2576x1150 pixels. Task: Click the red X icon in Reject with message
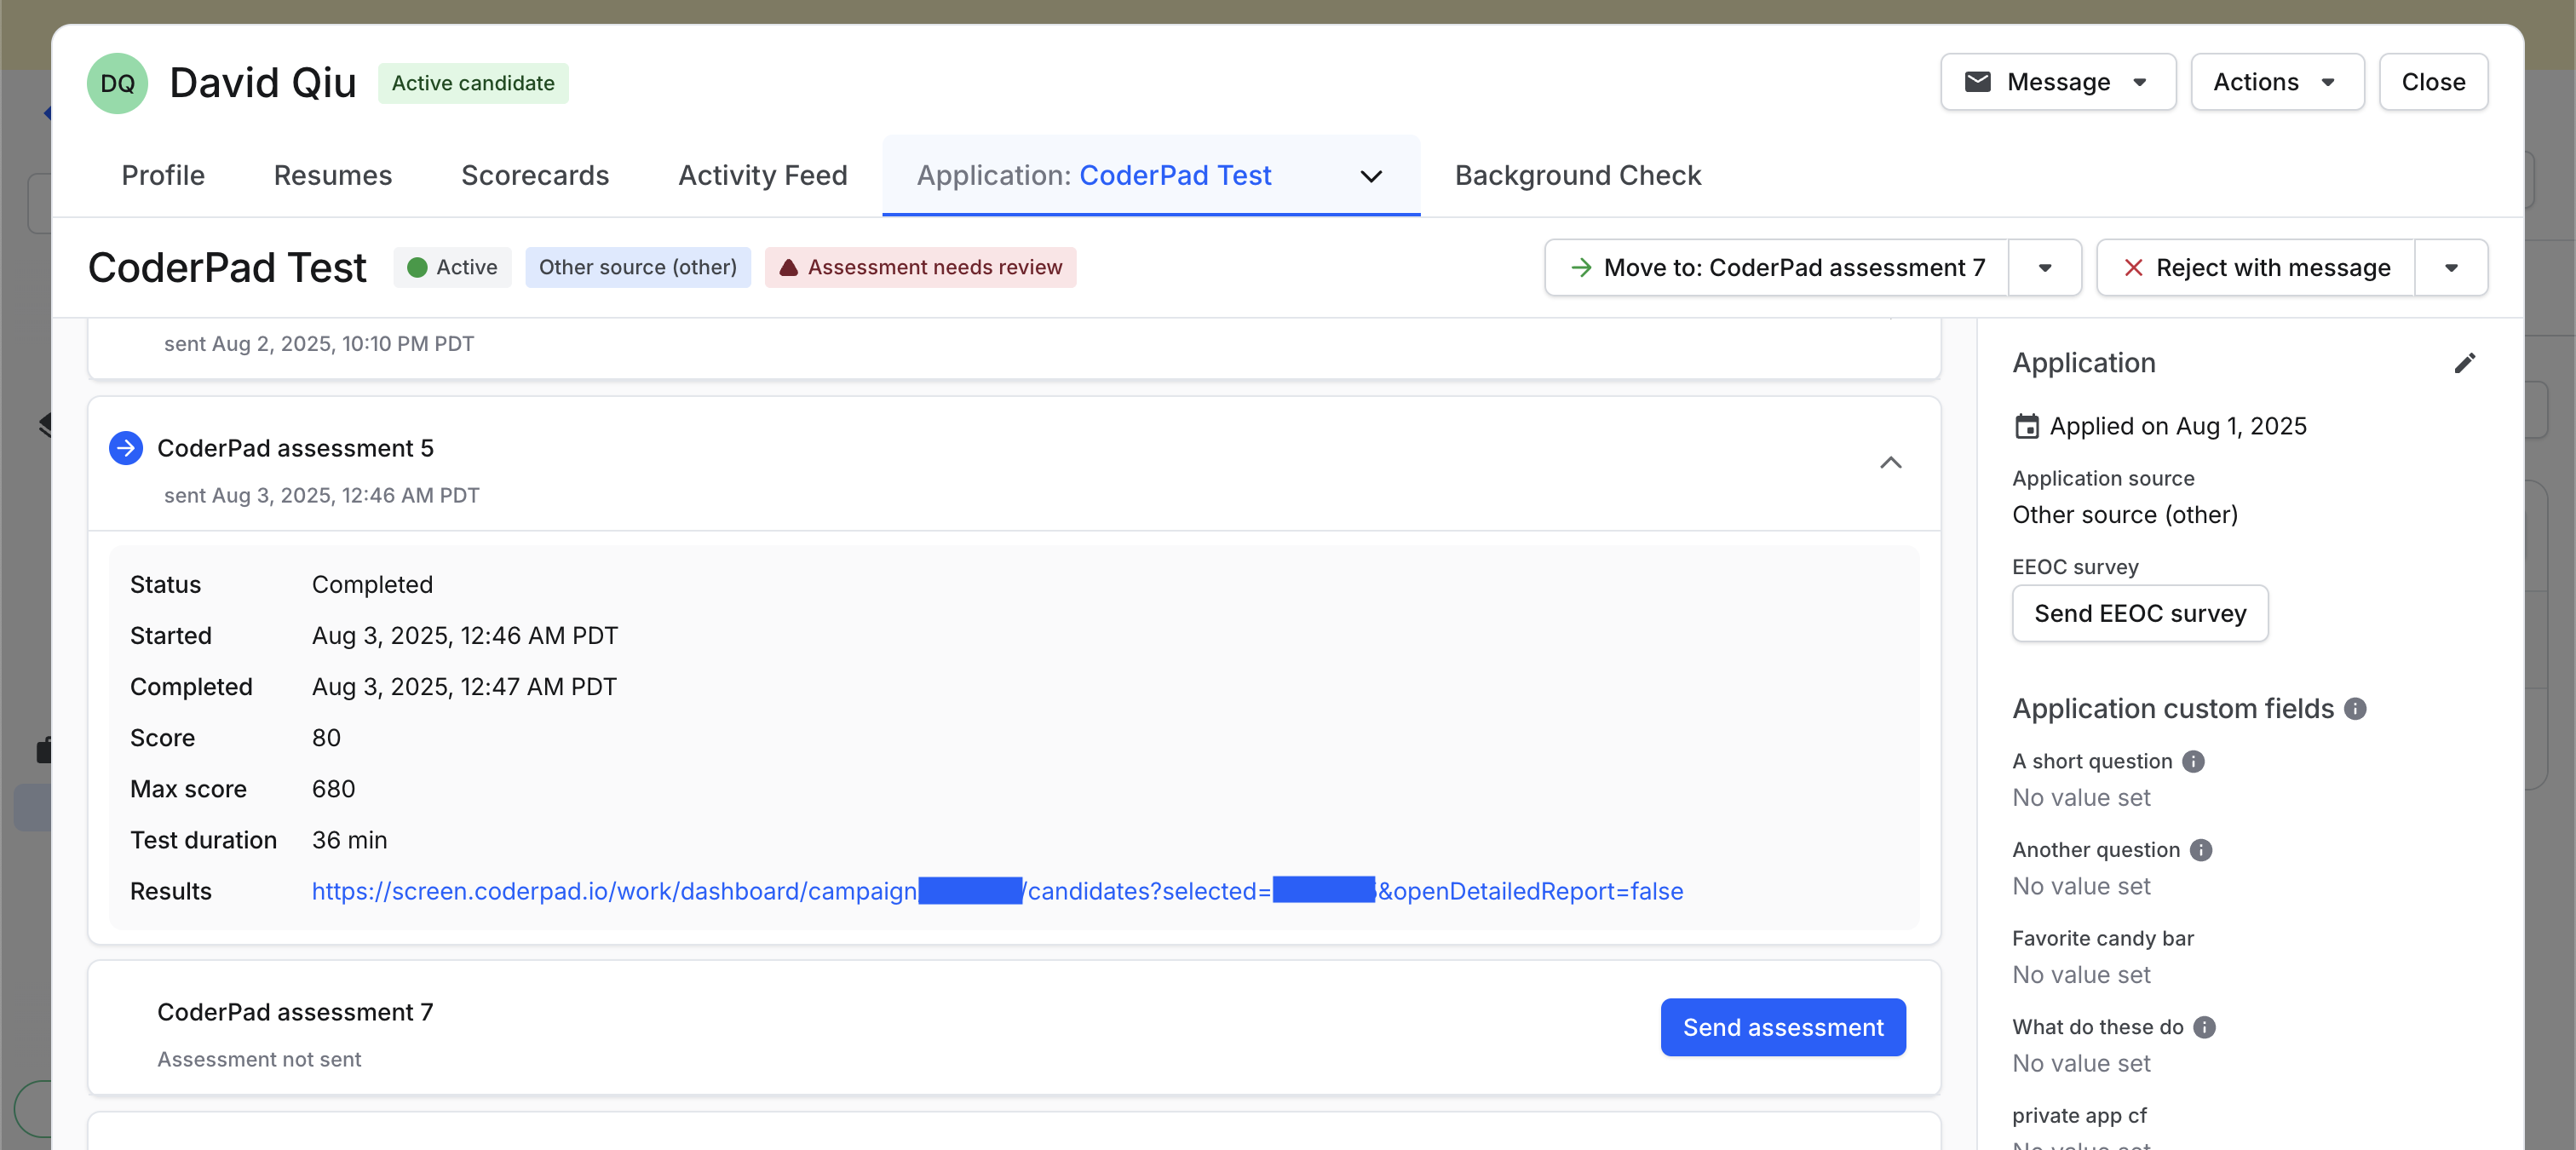coord(2133,267)
